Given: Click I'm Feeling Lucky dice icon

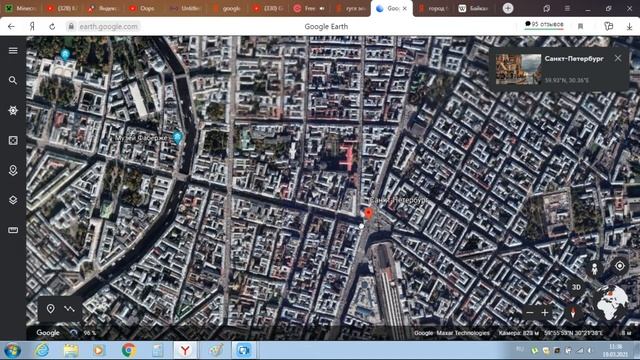Looking at the screenshot, I should point(13,140).
